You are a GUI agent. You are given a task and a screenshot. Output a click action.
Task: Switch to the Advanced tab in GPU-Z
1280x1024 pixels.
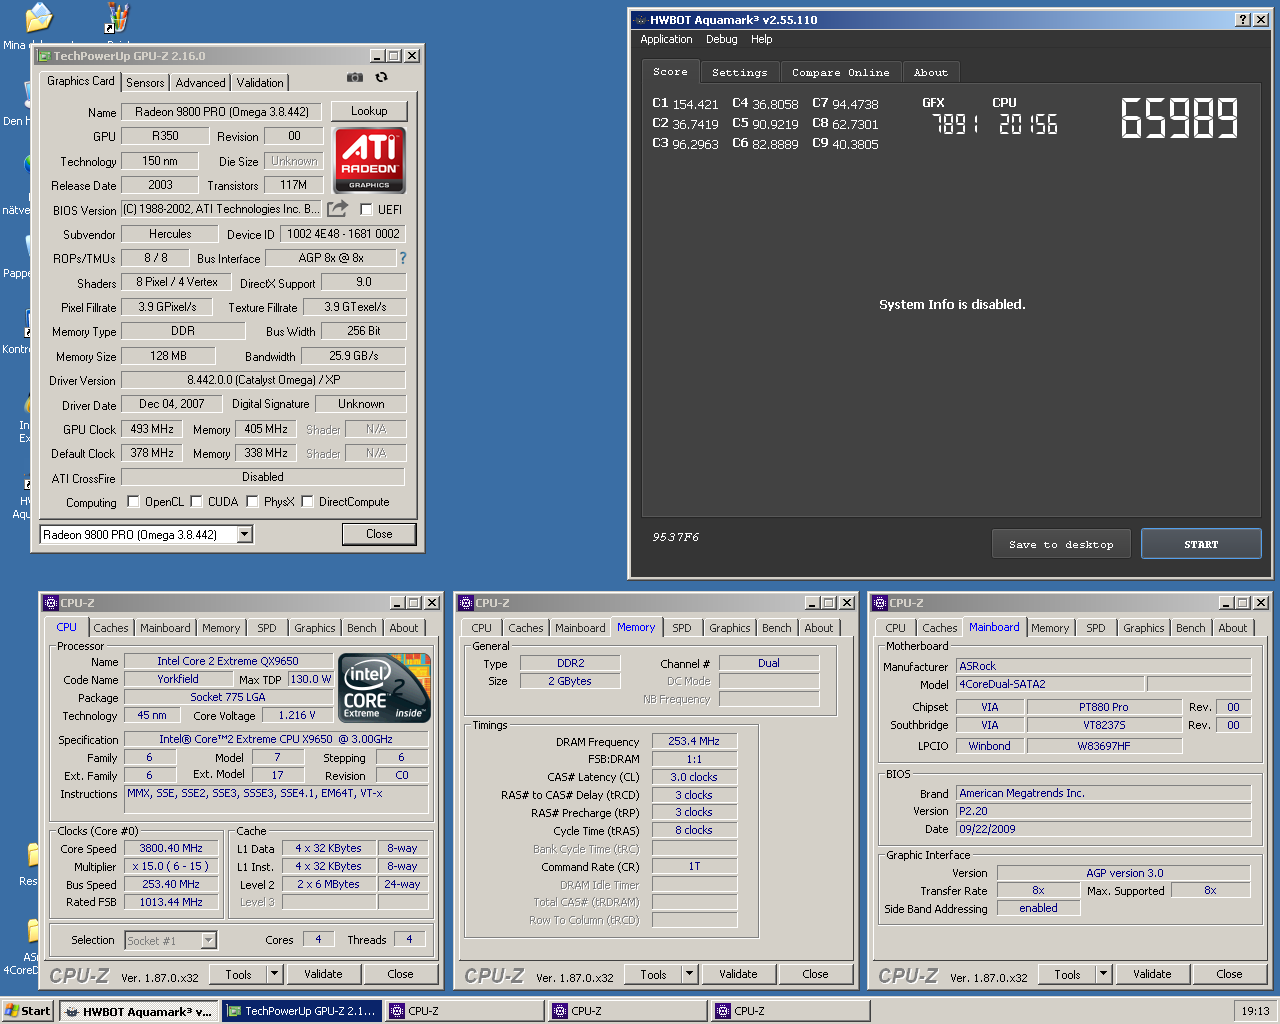point(201,83)
